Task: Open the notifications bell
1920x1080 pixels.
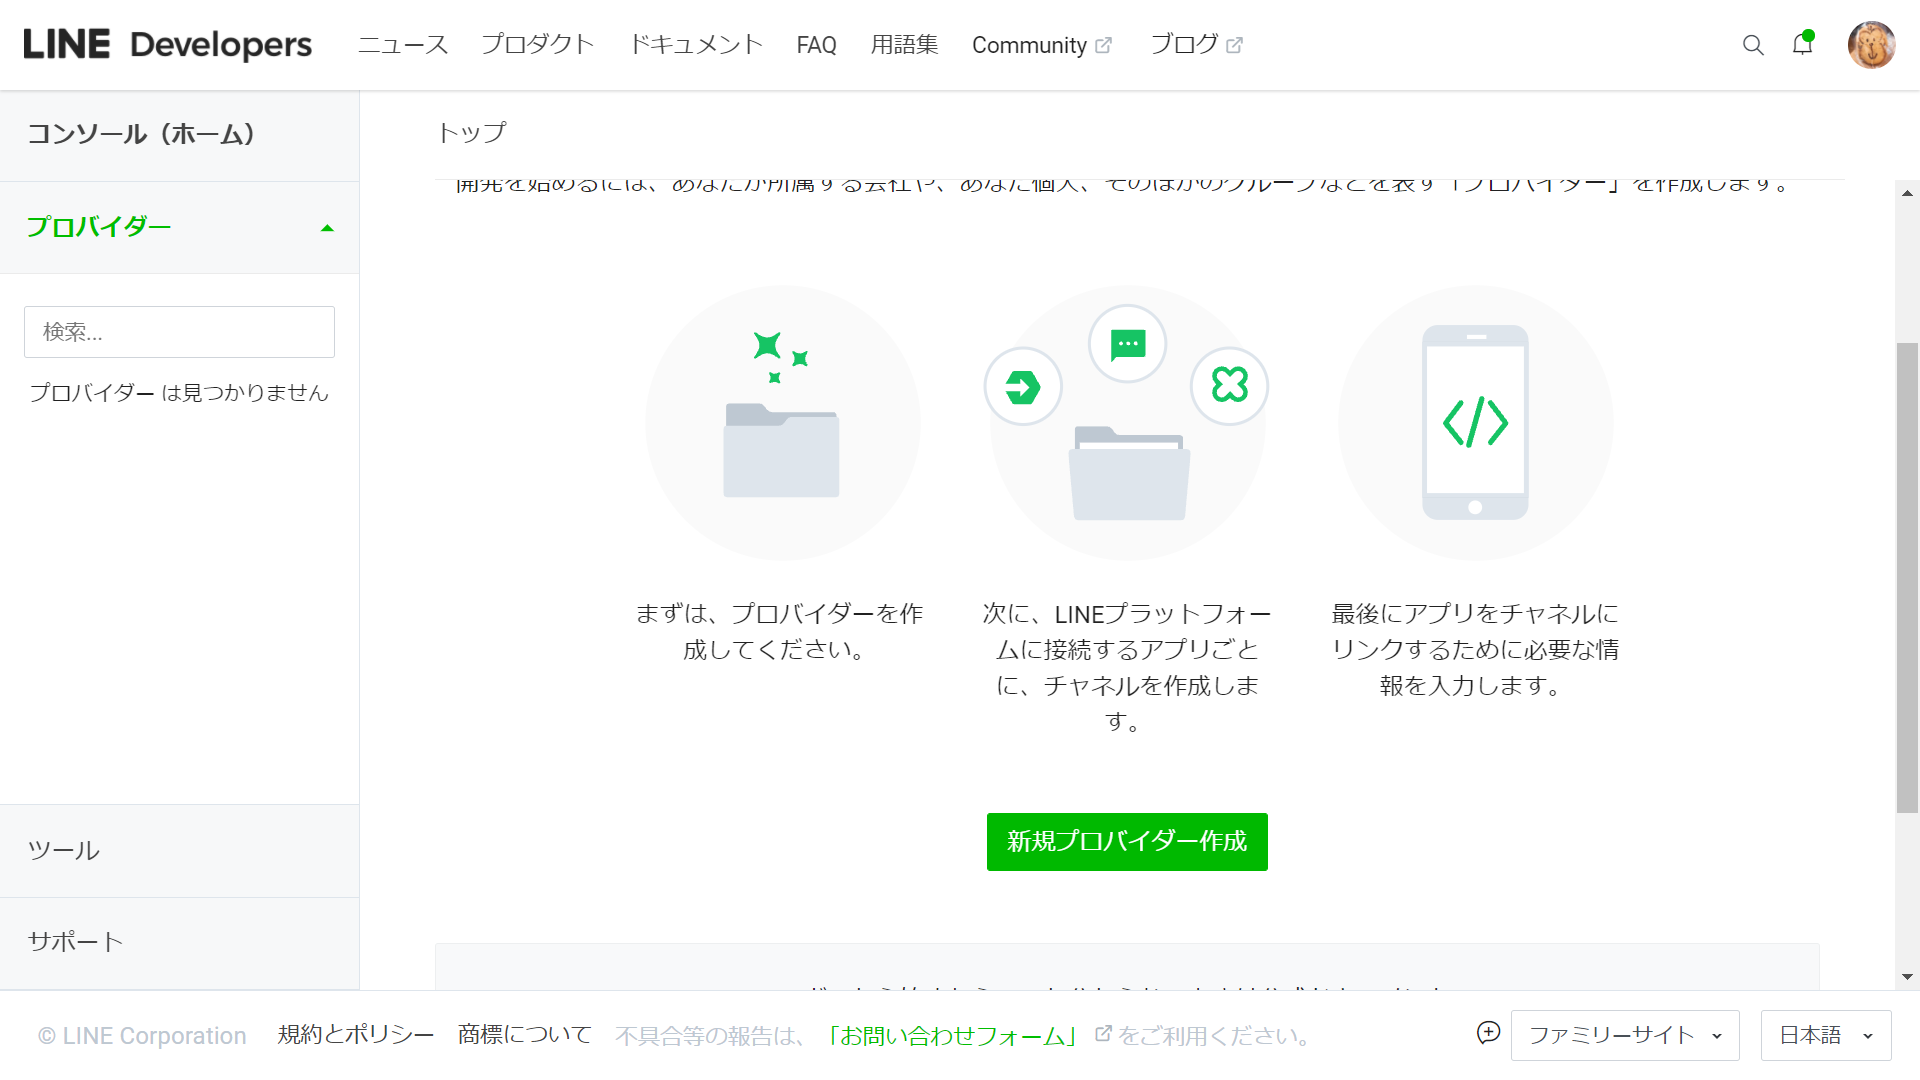Action: [x=1802, y=44]
